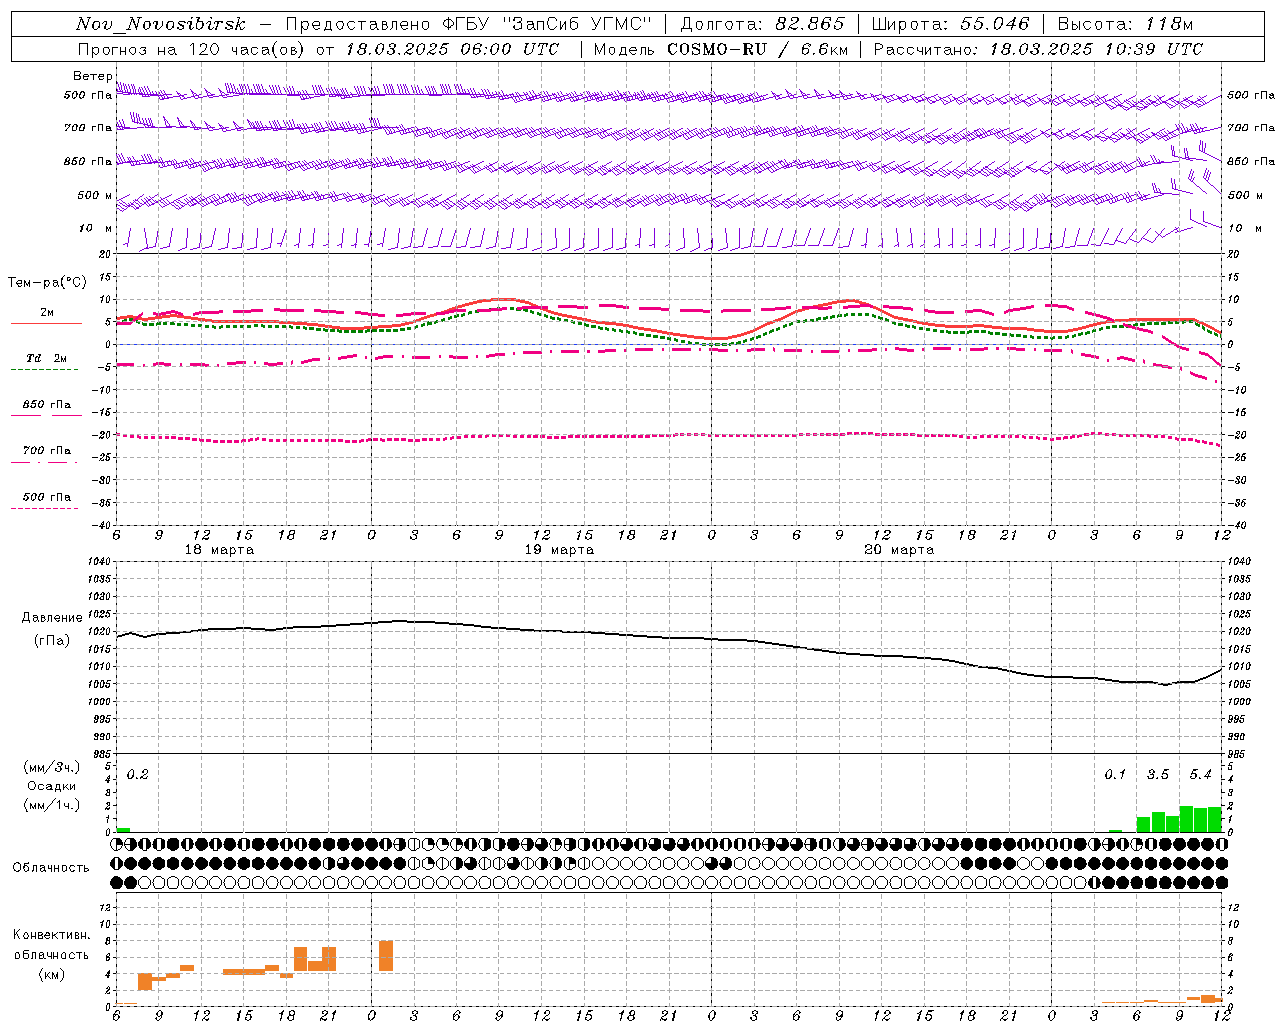This screenshot has width=1280, height=1024.
Task: Click the small green precipitation bar at forecast start
Action: [123, 830]
